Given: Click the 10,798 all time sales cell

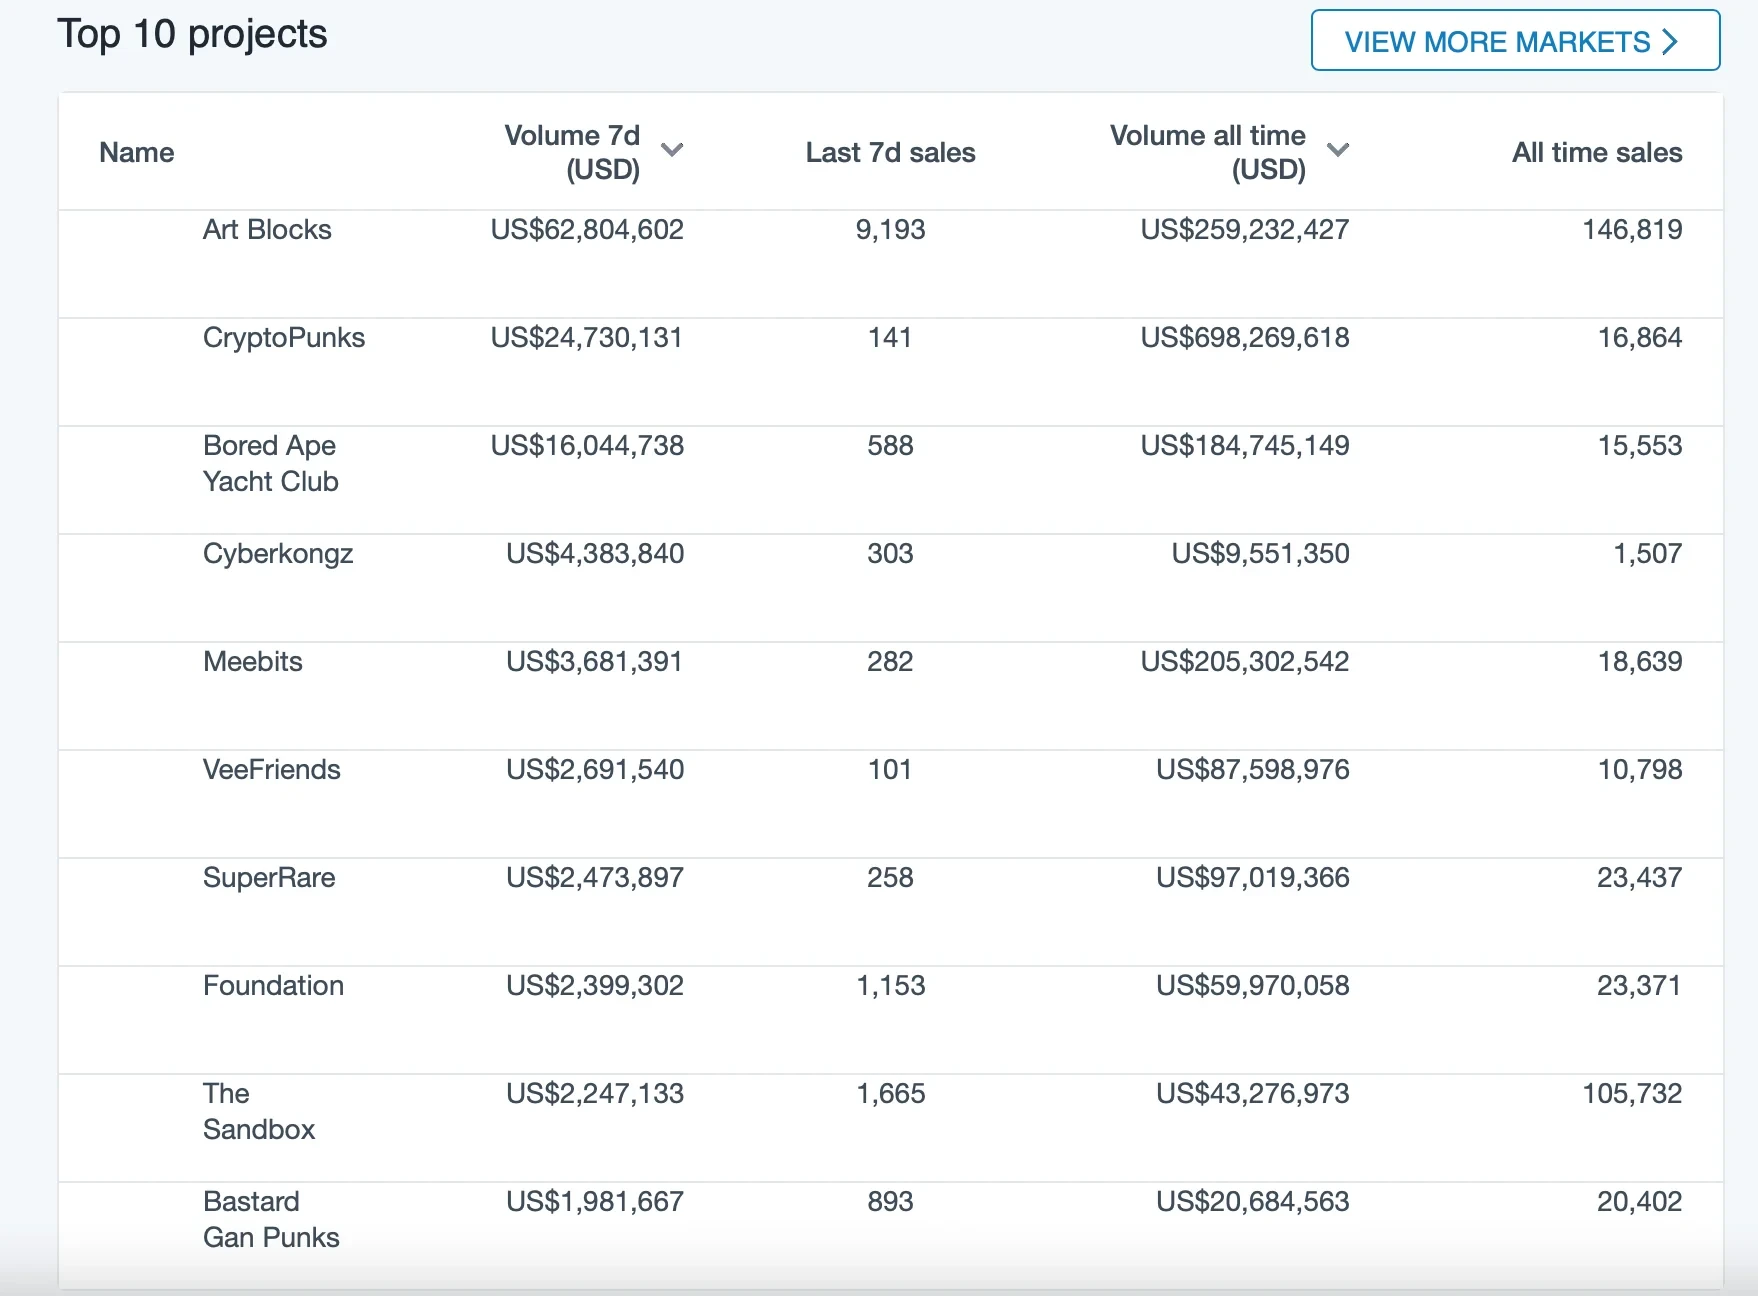Looking at the screenshot, I should coord(1640,770).
